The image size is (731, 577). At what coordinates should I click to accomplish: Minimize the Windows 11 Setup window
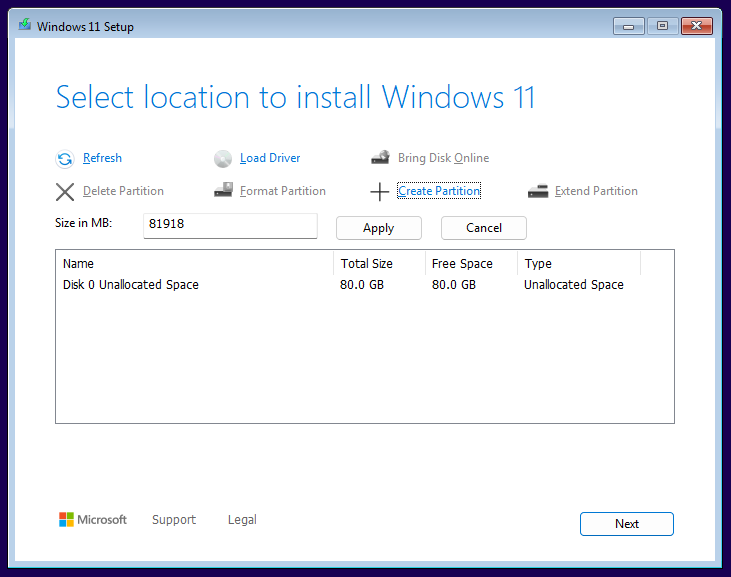tap(628, 26)
